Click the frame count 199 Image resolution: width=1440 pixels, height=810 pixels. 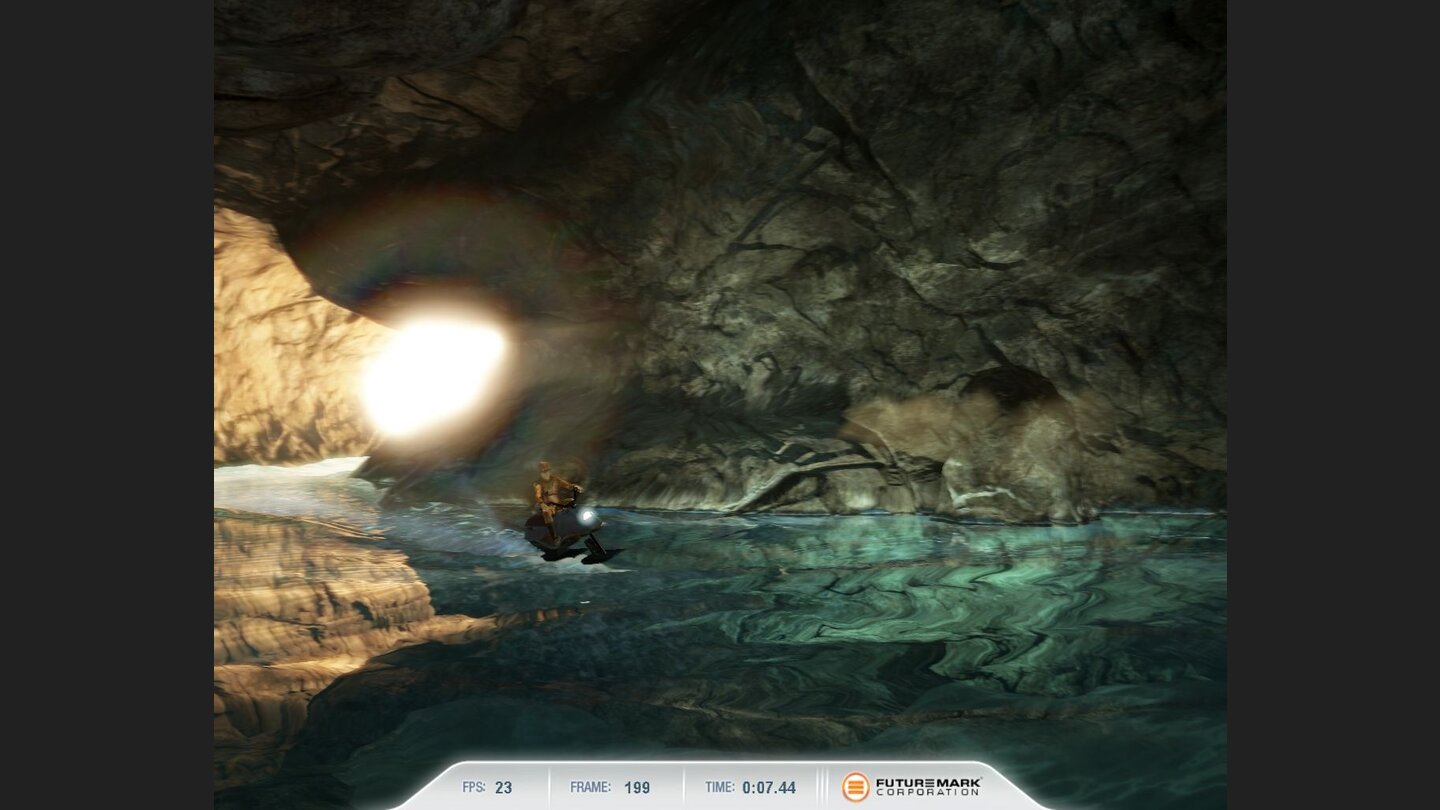pyautogui.click(x=637, y=788)
